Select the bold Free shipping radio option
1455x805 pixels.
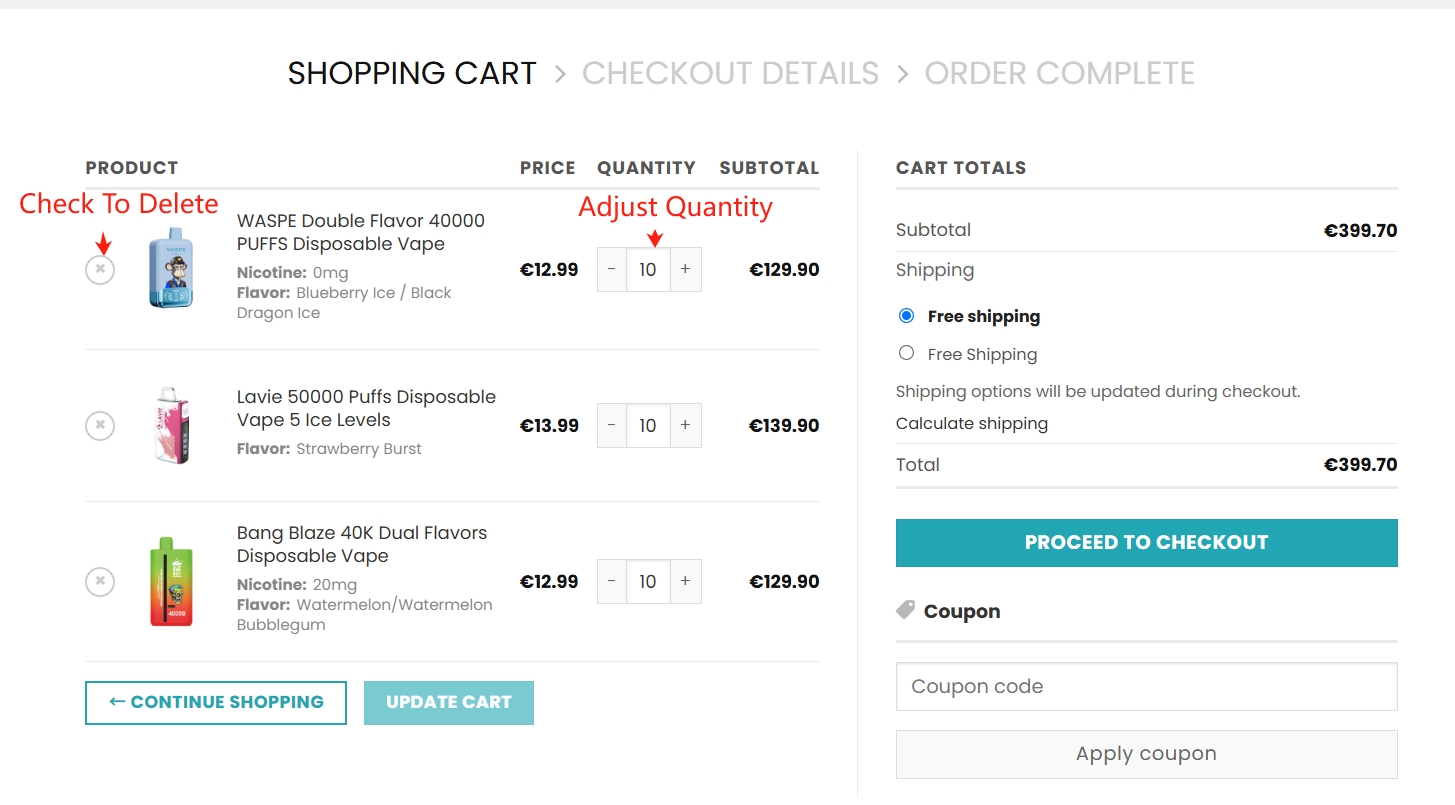(x=907, y=316)
